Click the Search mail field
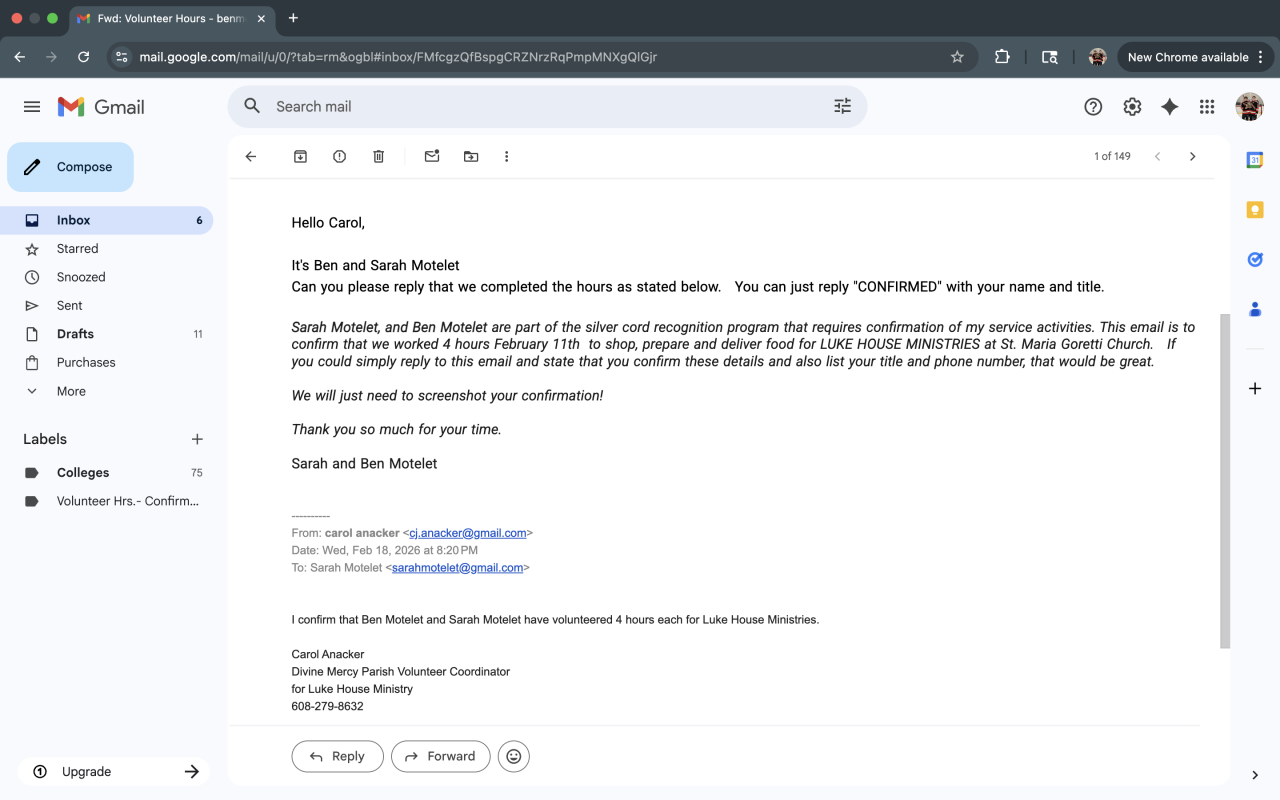This screenshot has height=800, width=1280. coord(540,106)
